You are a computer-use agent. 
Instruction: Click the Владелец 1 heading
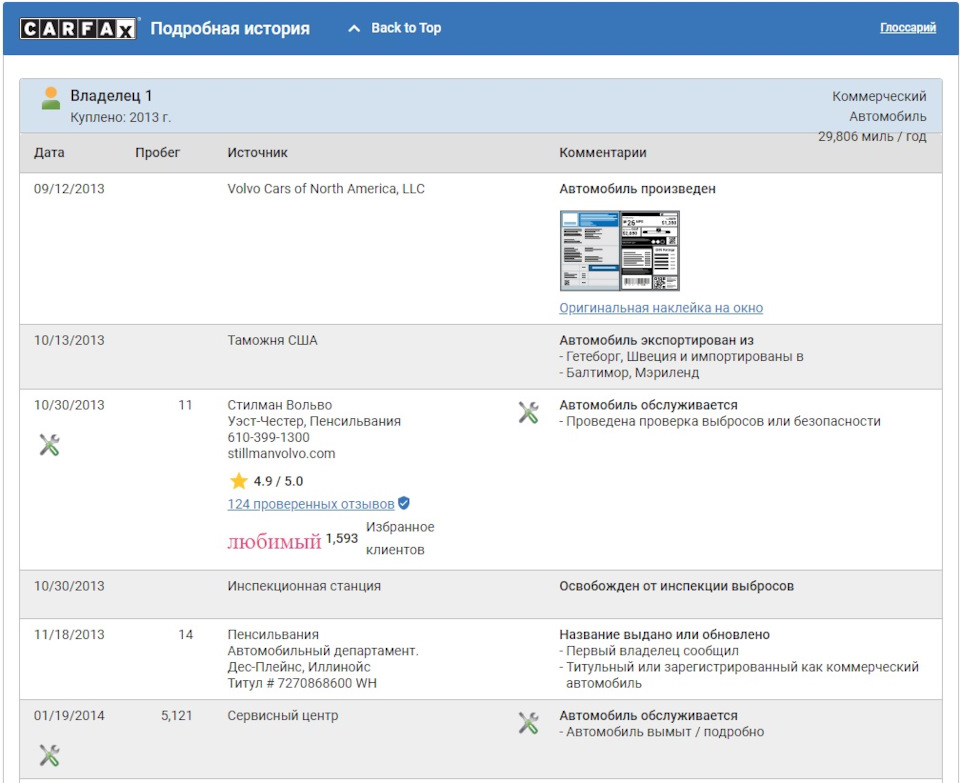(111, 96)
